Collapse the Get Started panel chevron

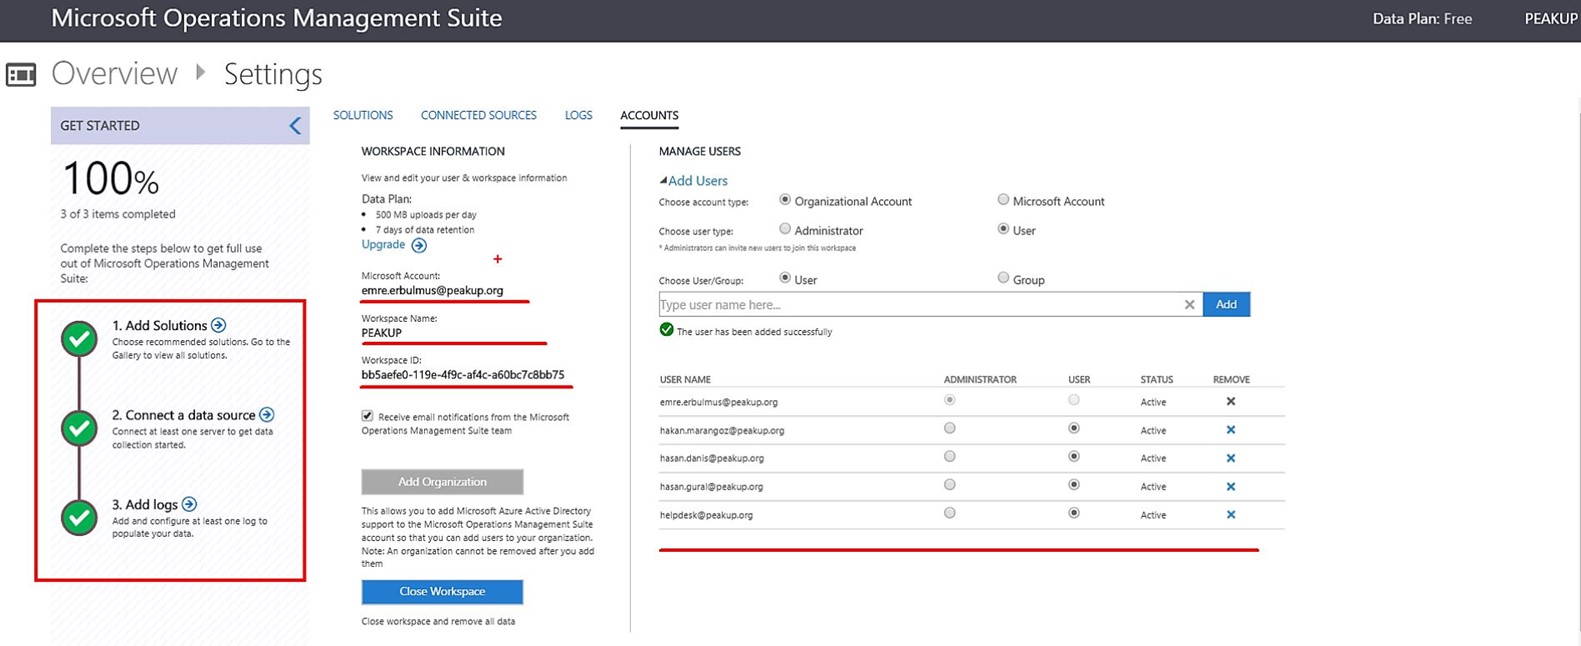(295, 126)
